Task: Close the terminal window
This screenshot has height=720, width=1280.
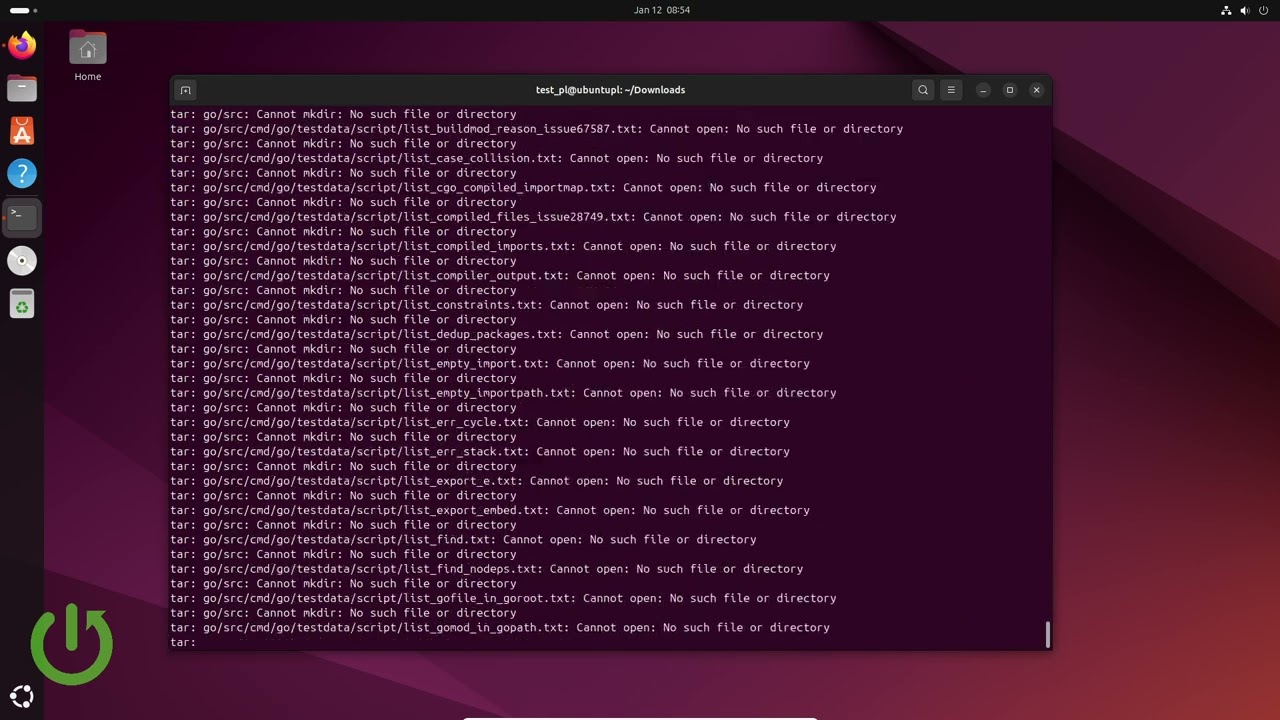Action: [x=1036, y=90]
